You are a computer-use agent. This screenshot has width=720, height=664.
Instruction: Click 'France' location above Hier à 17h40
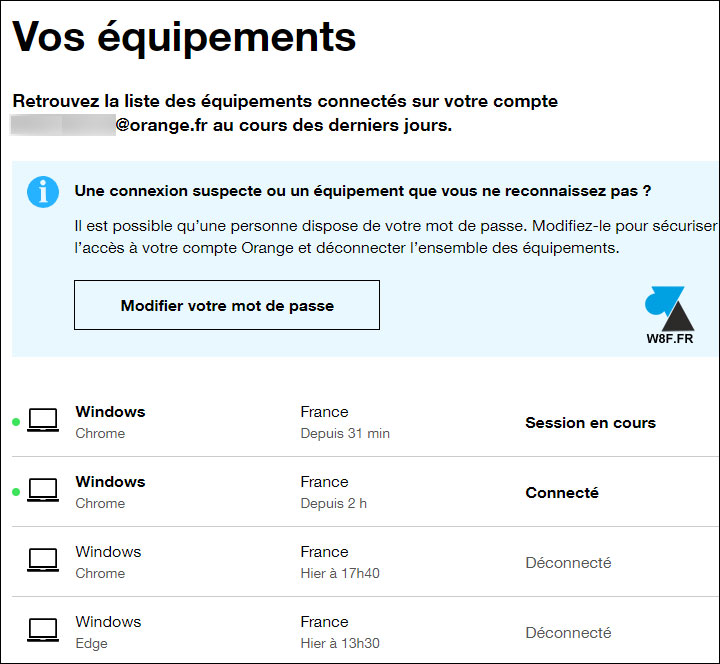pos(324,551)
